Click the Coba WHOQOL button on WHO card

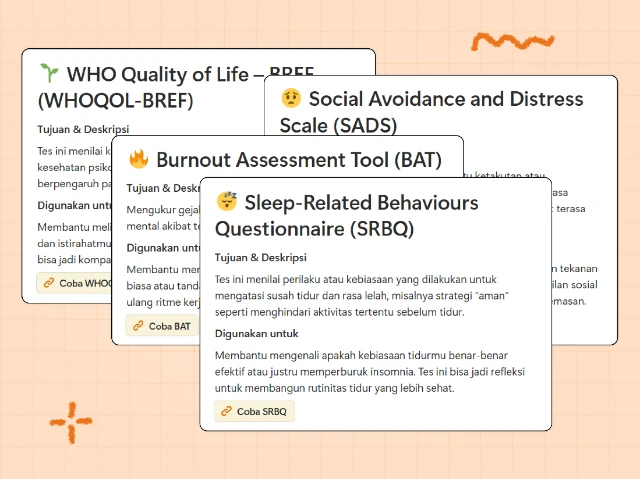click(74, 283)
